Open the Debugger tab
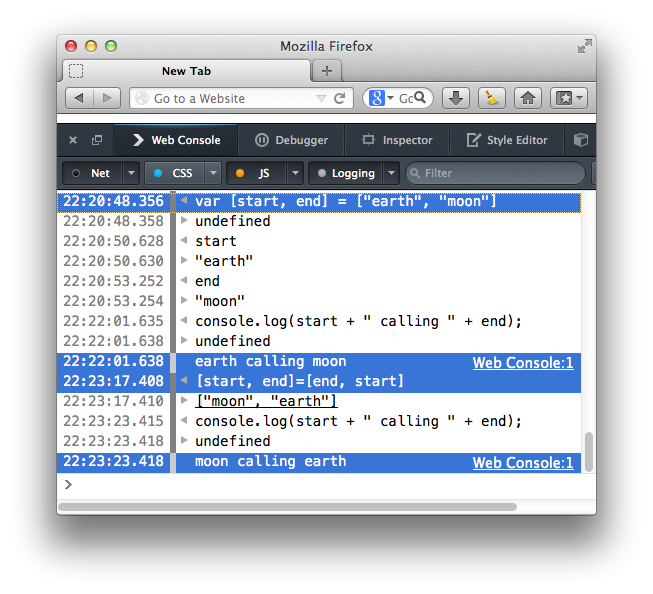Viewport: 653px width, 594px height. coord(291,140)
